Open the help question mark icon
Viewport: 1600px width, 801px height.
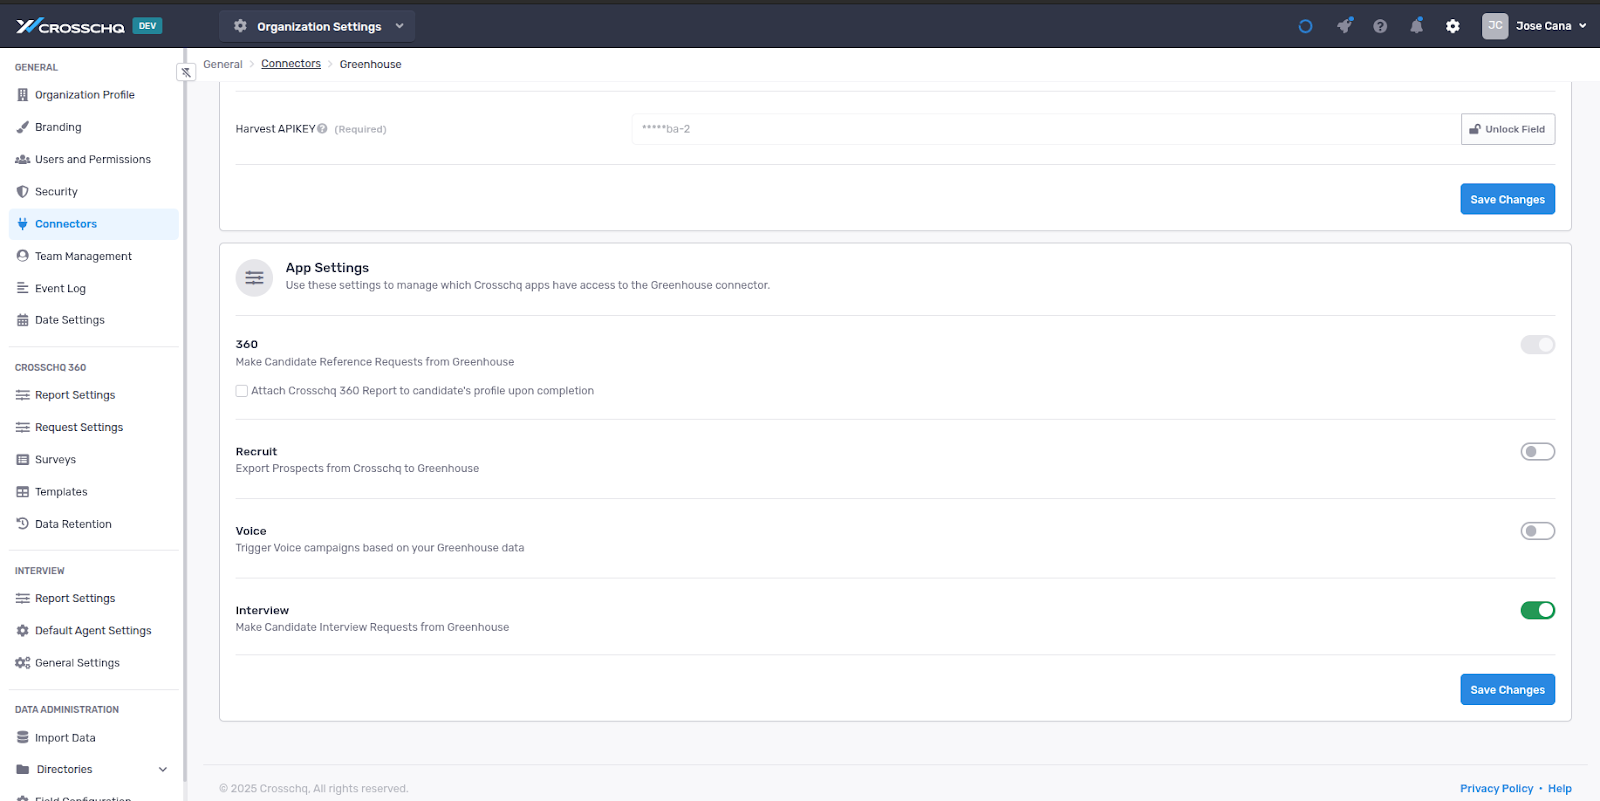coord(1380,26)
